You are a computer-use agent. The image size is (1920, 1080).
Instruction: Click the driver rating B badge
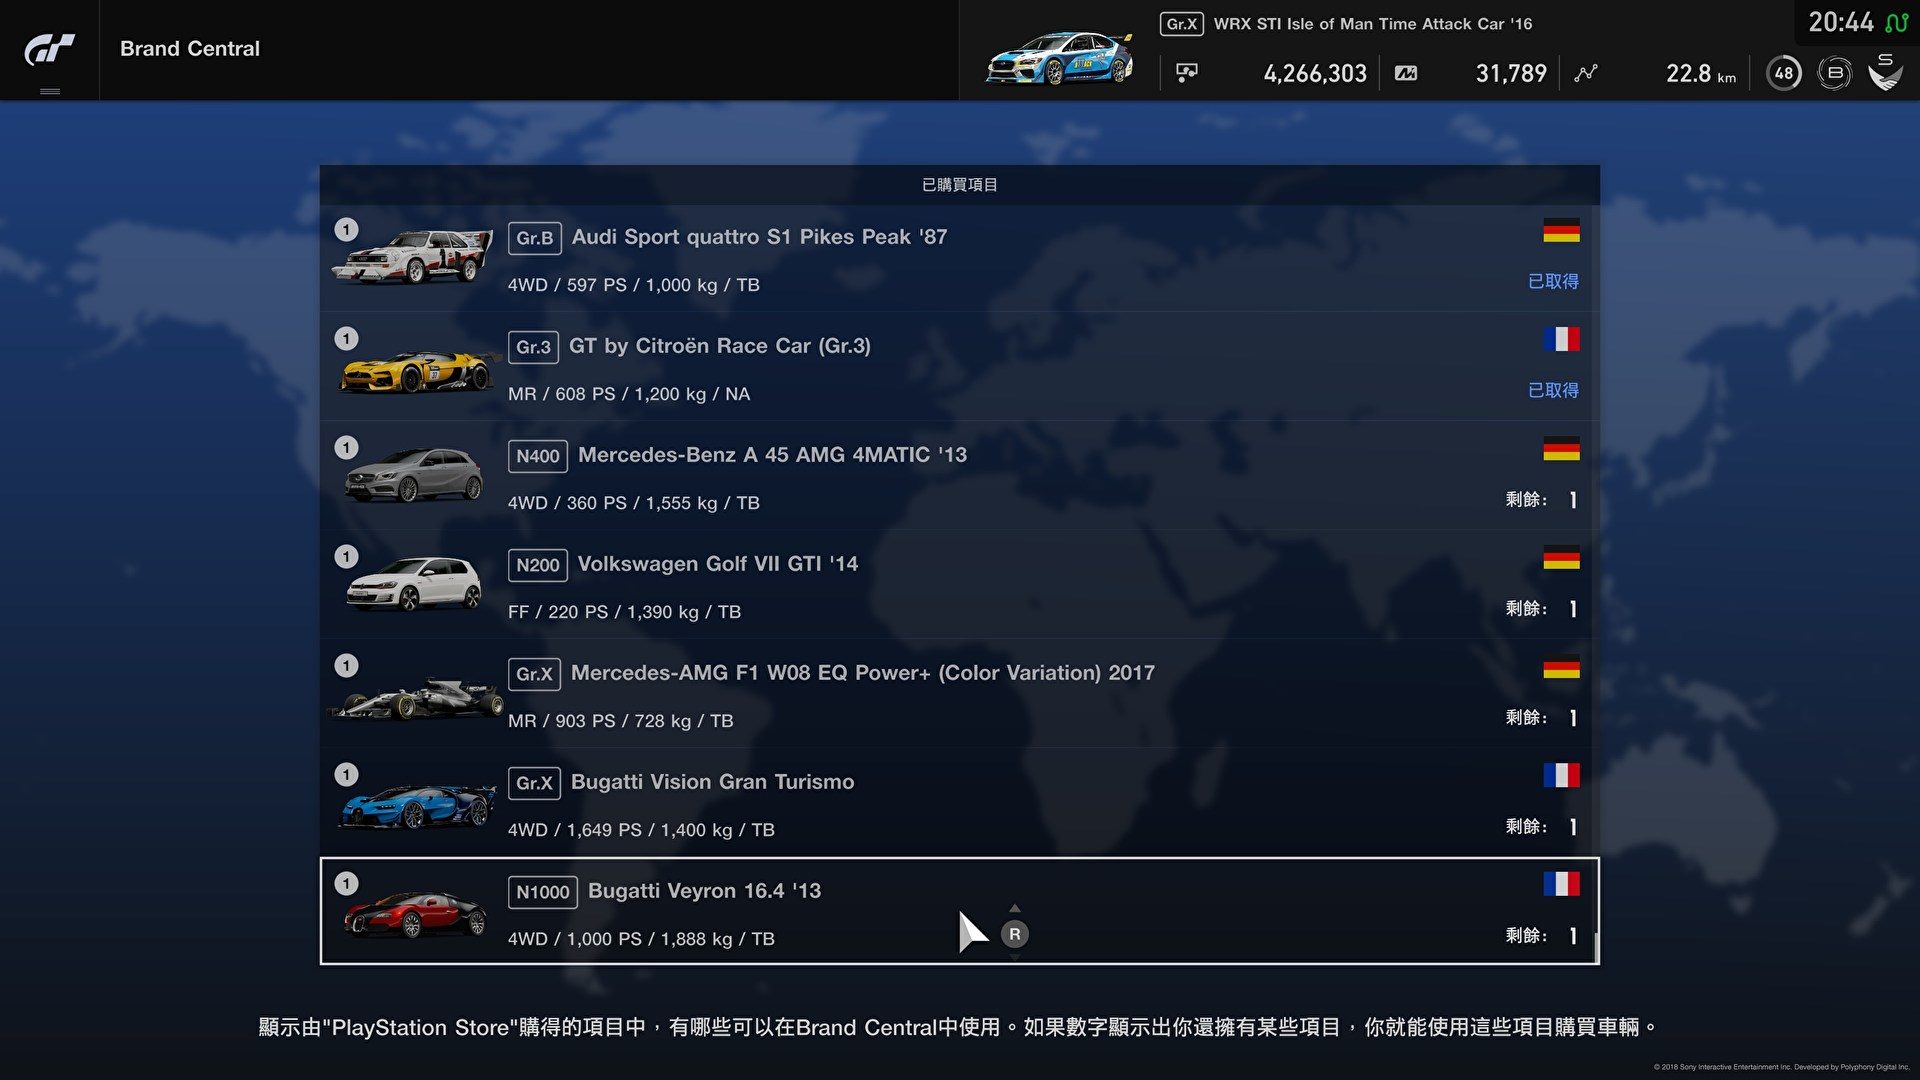coord(1835,73)
